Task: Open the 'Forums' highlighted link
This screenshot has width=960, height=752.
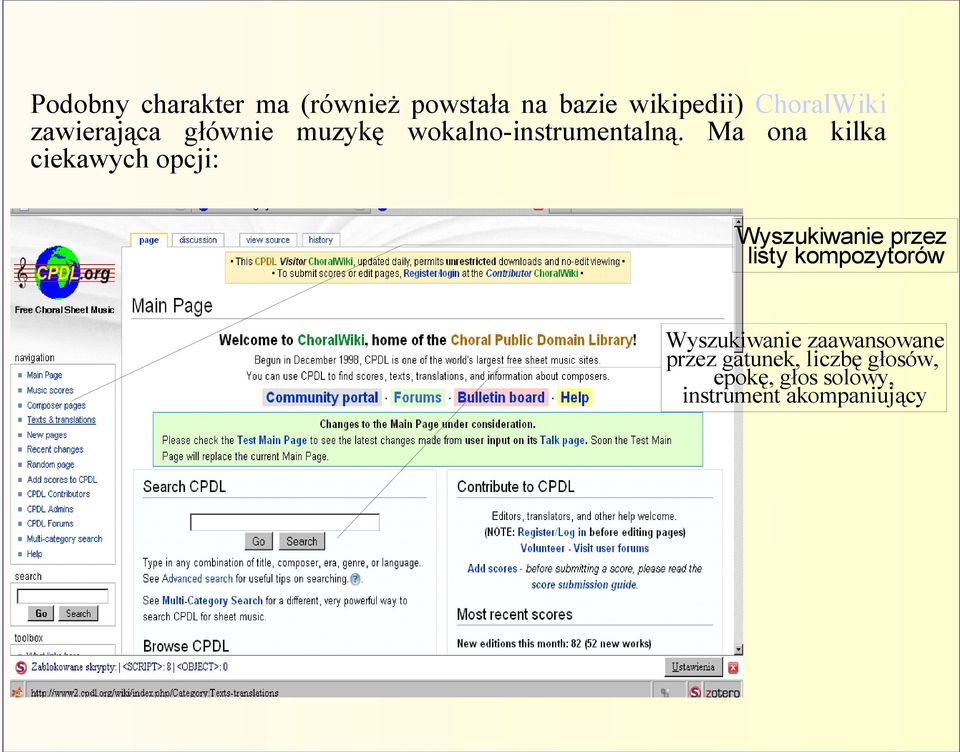Action: (x=418, y=397)
